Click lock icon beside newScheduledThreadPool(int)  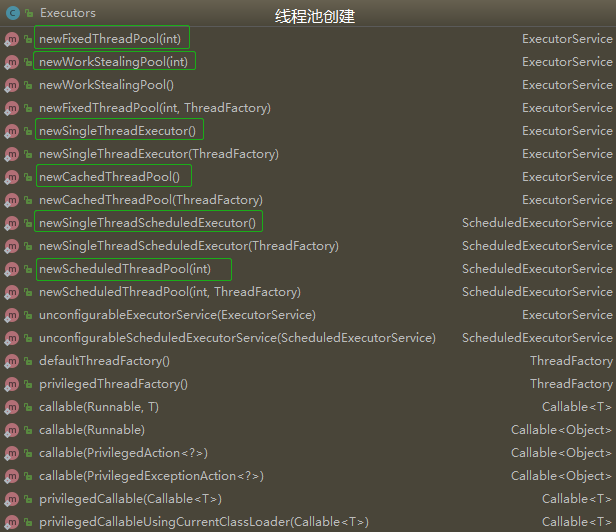click(28, 269)
